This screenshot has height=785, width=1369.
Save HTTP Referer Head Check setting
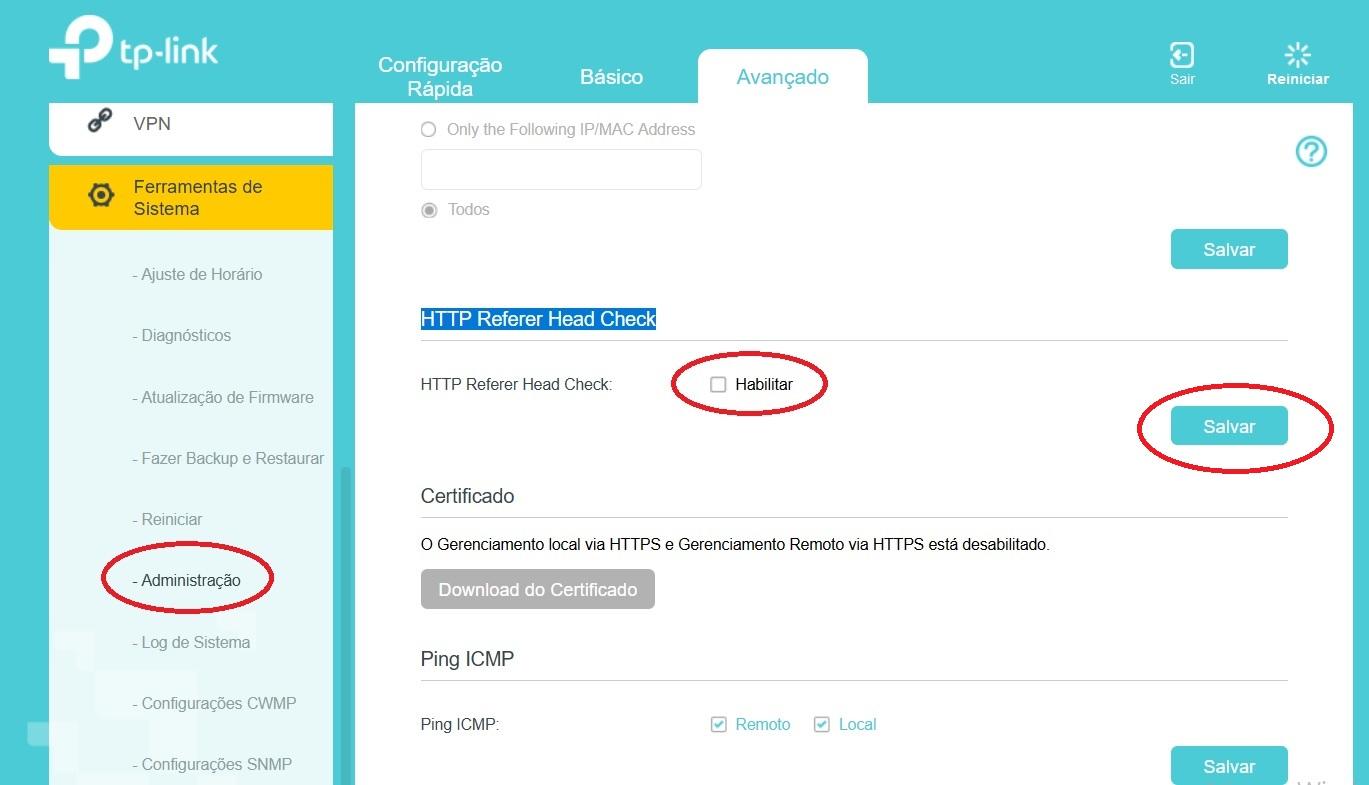click(1229, 427)
